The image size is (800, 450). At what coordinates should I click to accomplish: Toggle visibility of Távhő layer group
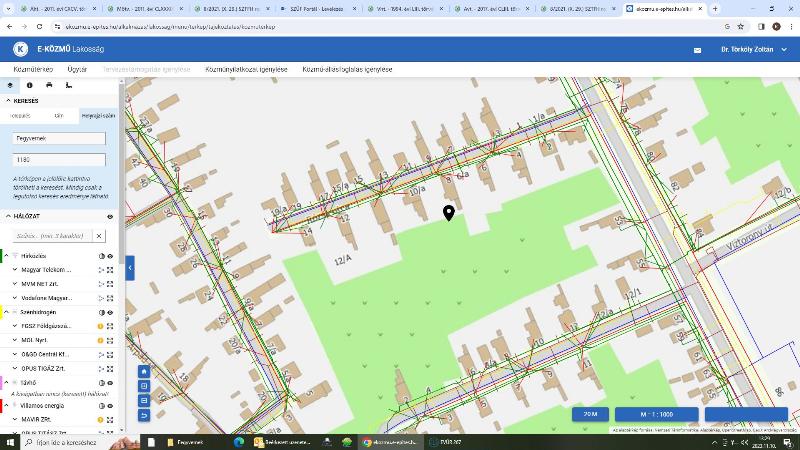[110, 383]
